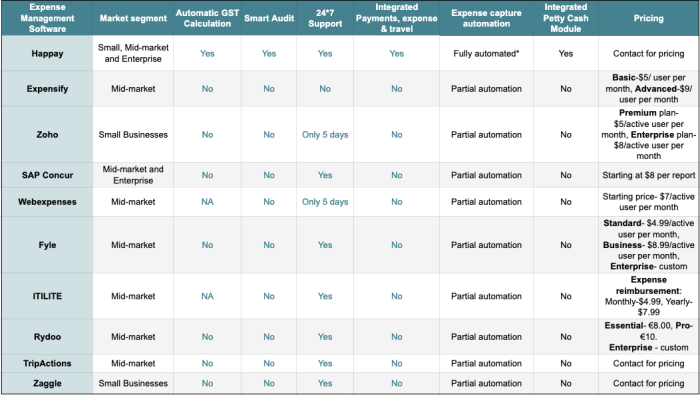Click Webexpenses 'NA' GST calculation cell
The height and width of the screenshot is (395, 700).
coord(207,202)
